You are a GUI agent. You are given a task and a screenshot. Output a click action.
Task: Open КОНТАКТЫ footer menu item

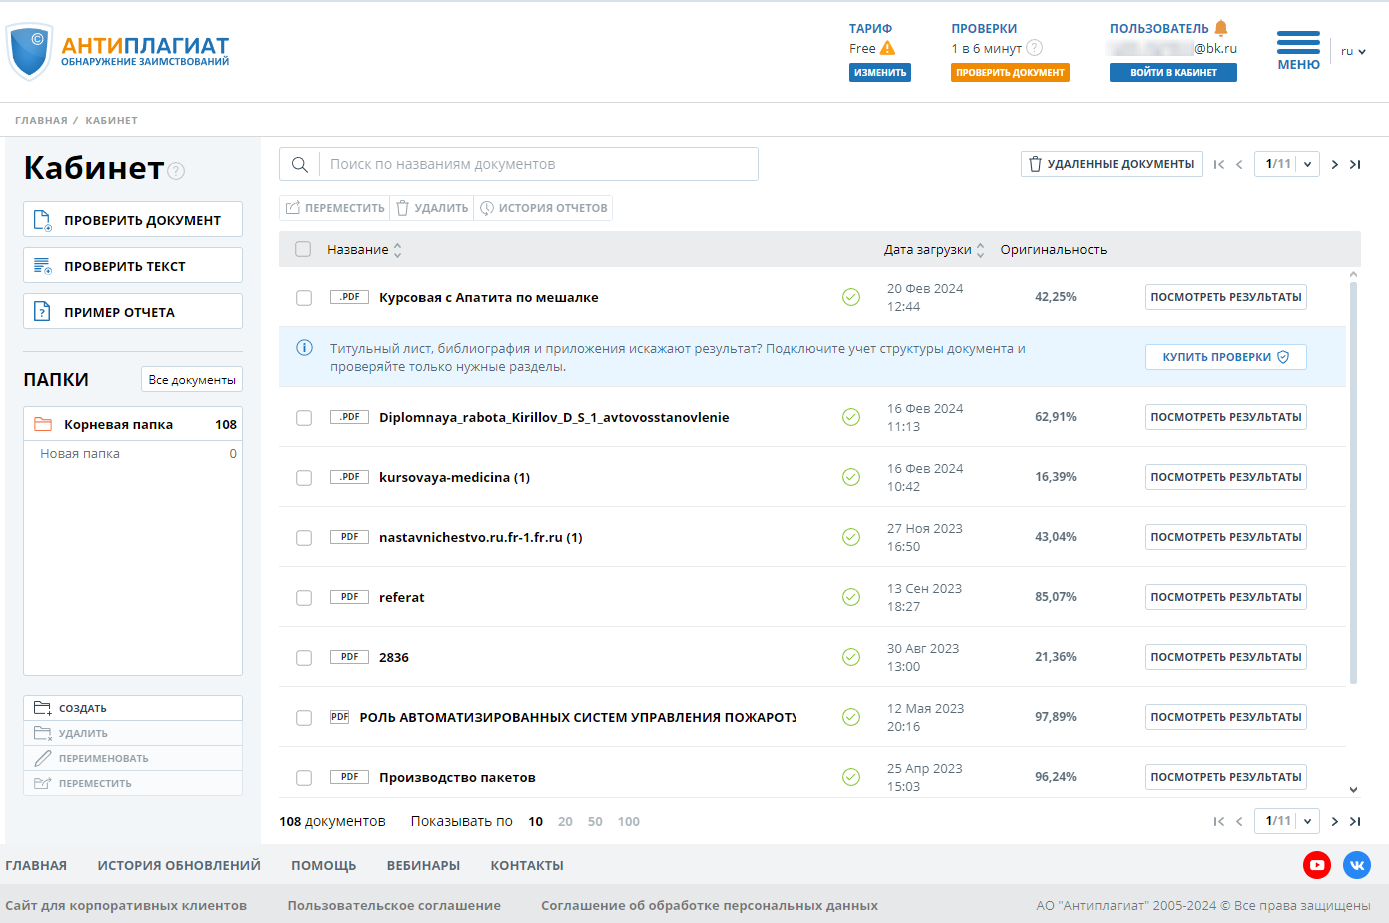pos(527,865)
